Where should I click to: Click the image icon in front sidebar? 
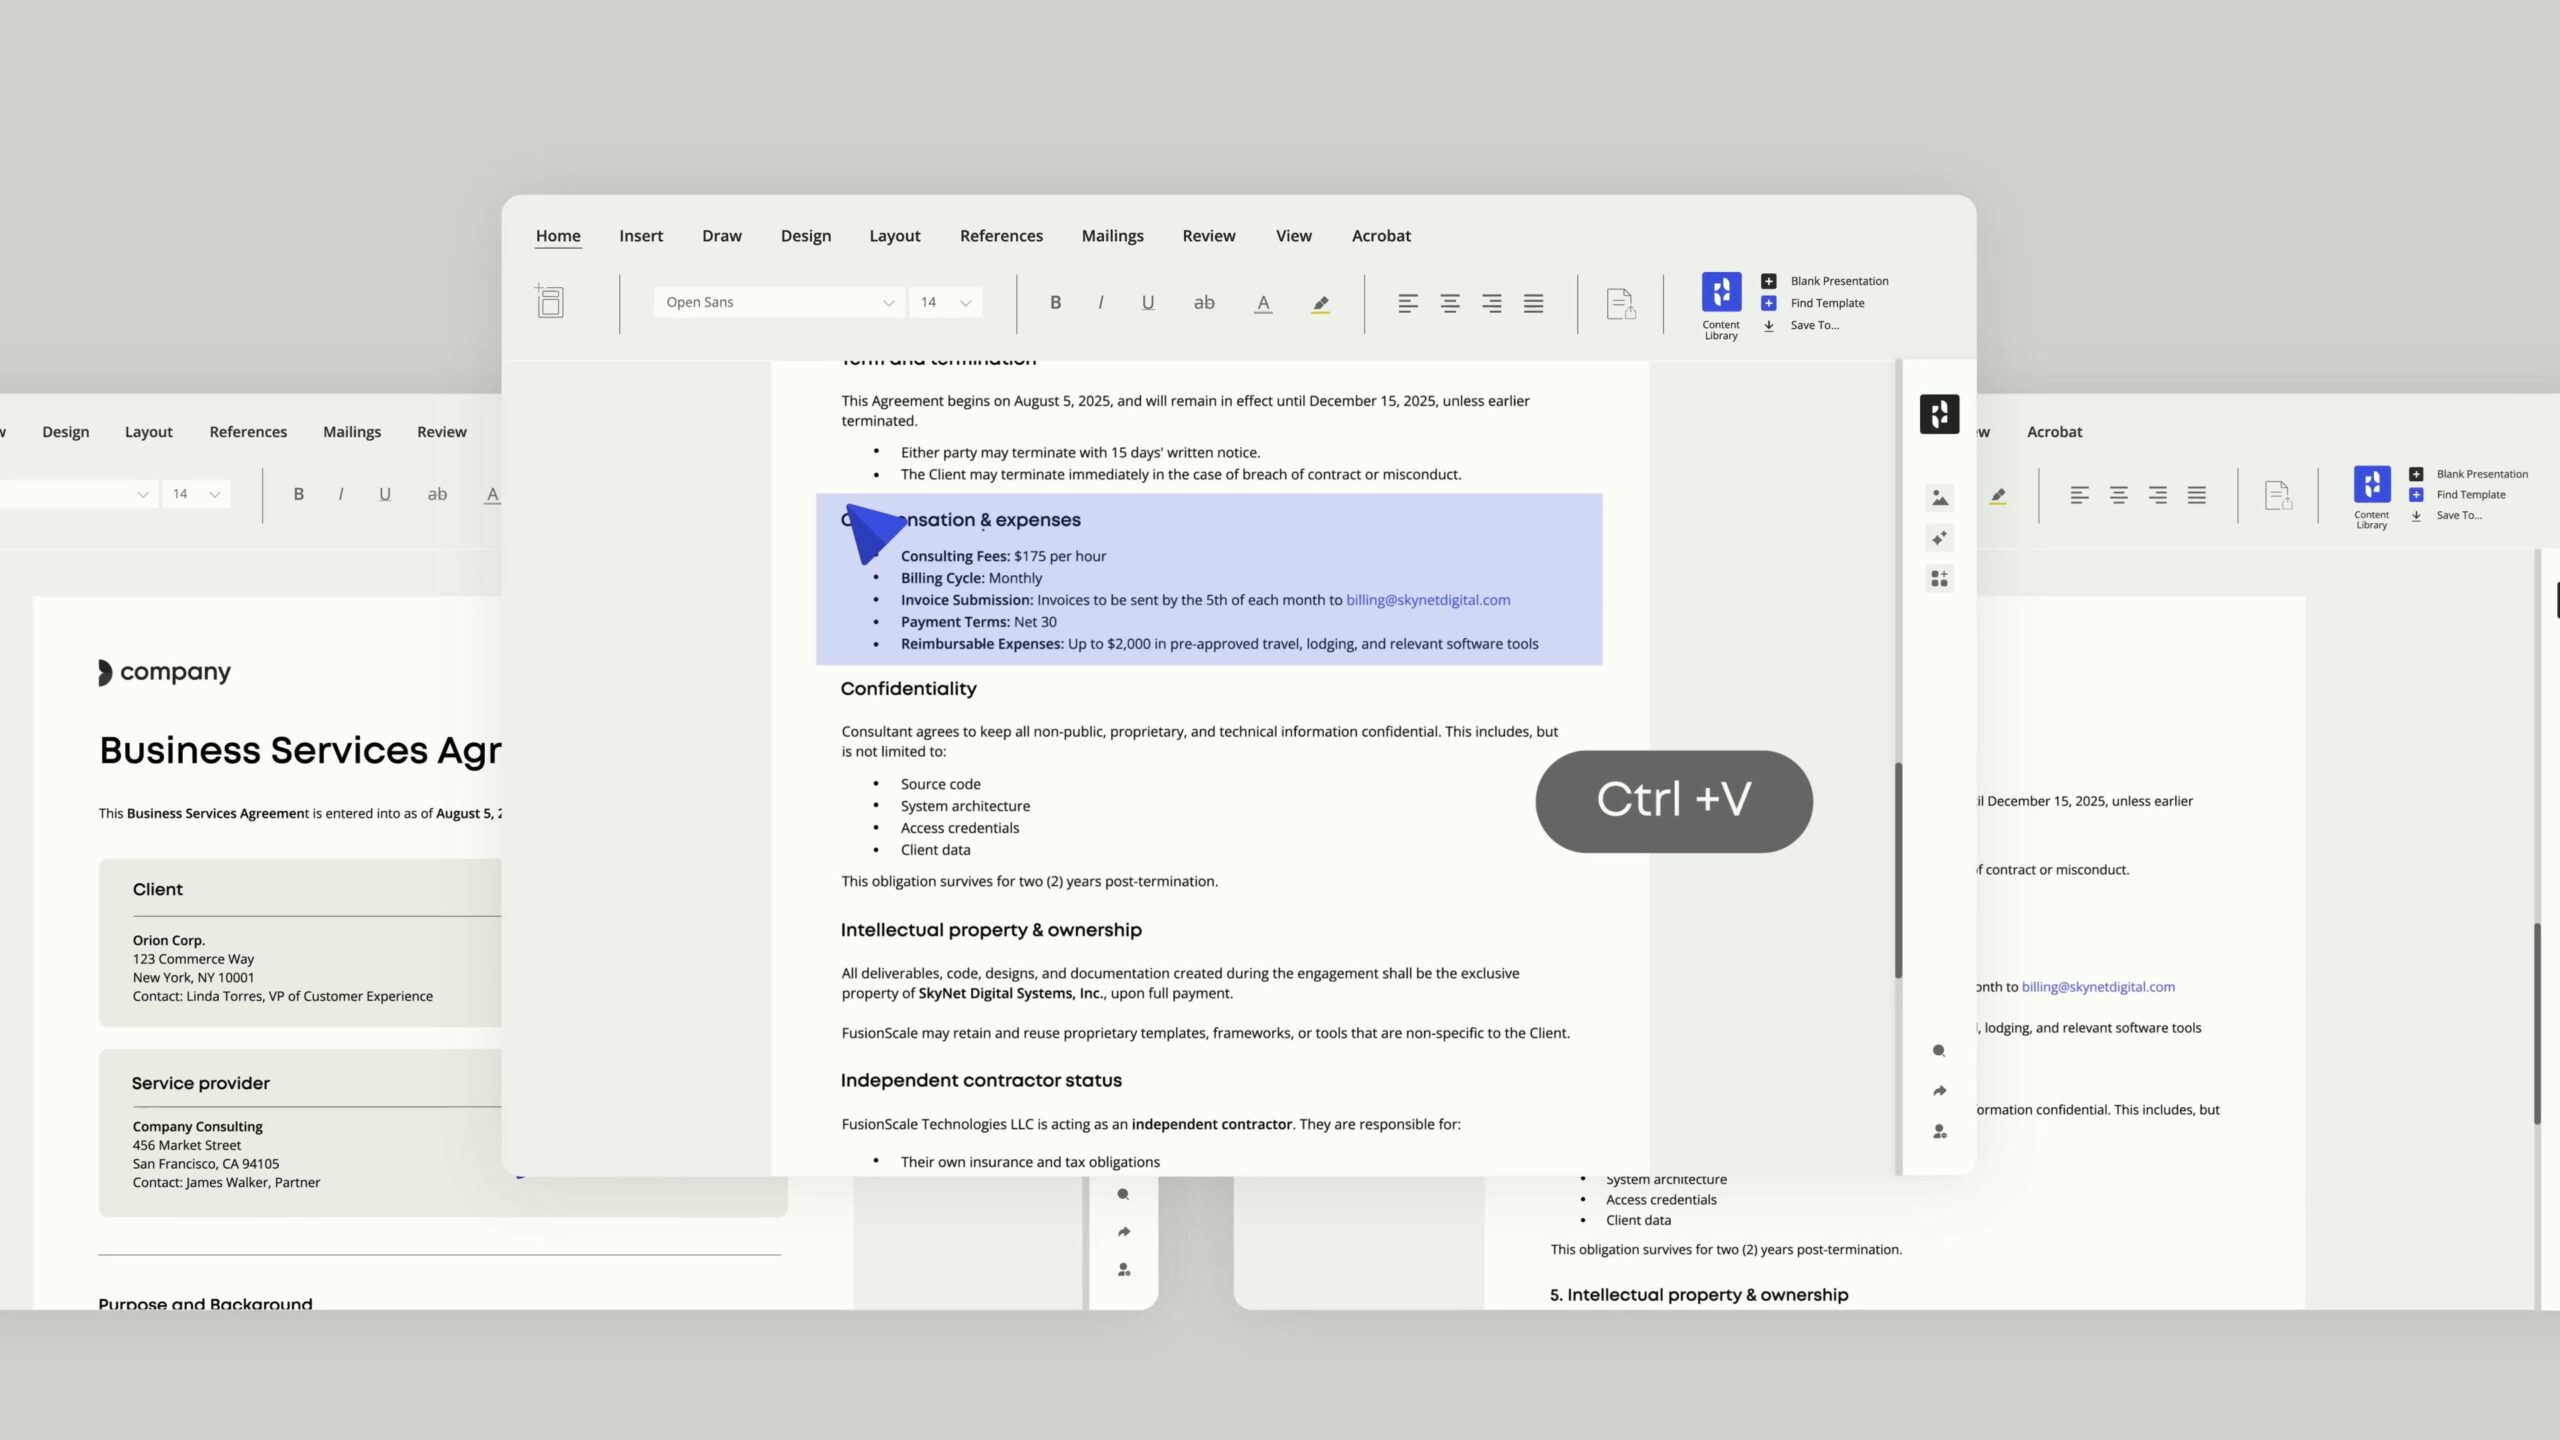point(1940,497)
